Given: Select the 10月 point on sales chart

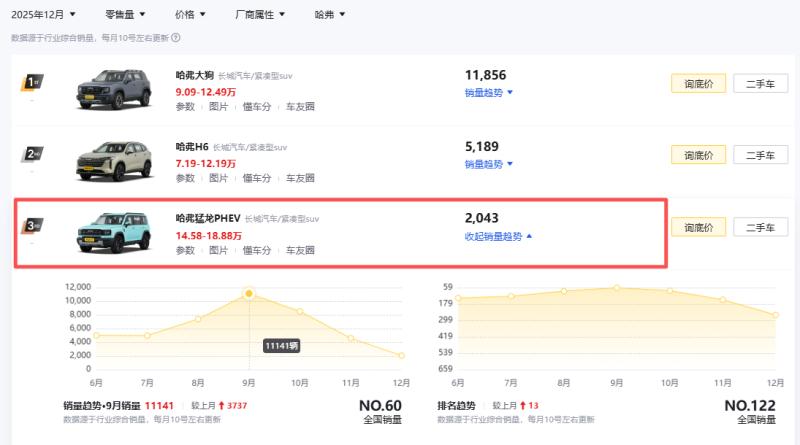Looking at the screenshot, I should pos(300,311).
